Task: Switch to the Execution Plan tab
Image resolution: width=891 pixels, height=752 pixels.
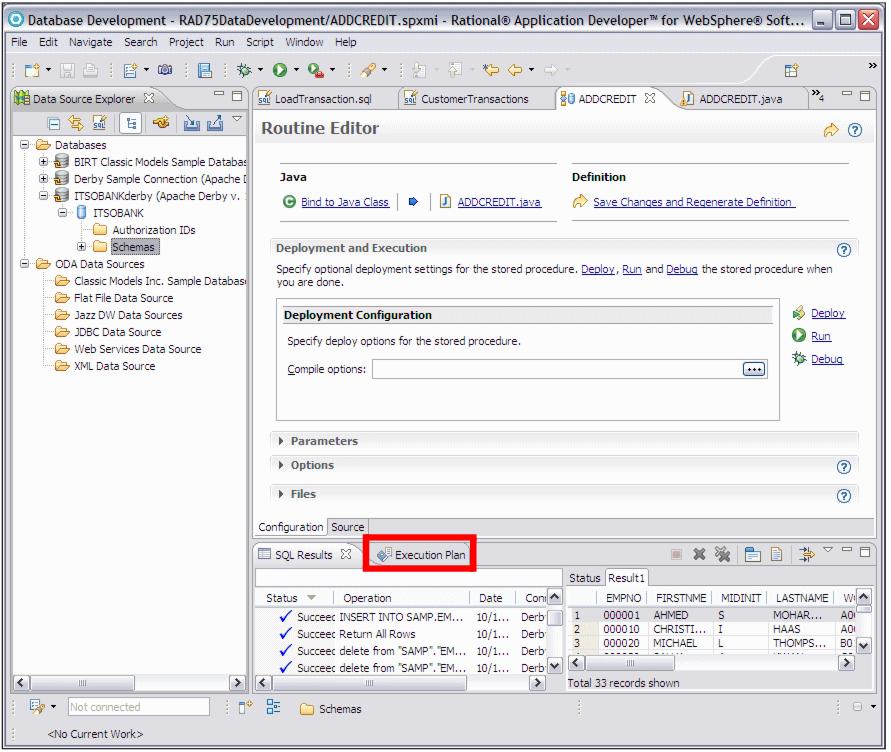Action: [x=421, y=554]
